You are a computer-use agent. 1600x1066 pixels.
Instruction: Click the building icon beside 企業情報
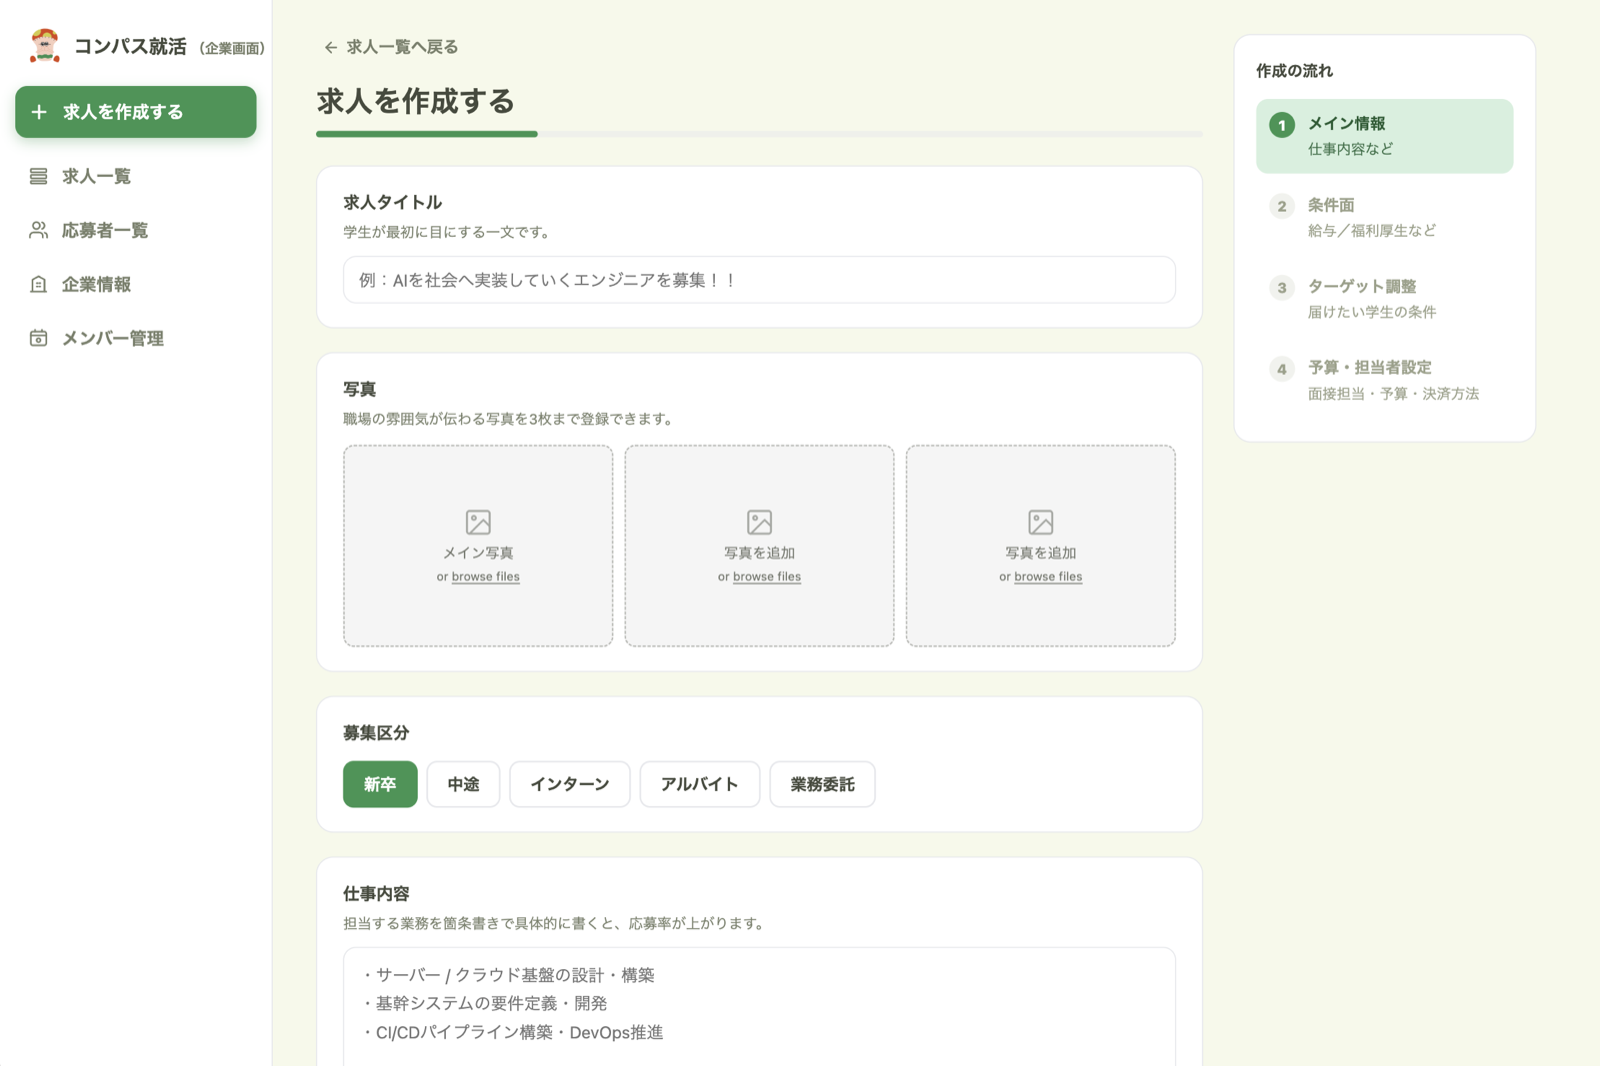point(38,284)
